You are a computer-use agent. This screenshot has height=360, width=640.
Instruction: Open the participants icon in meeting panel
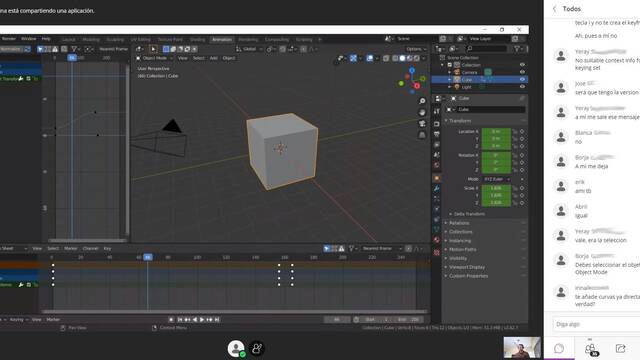point(590,349)
